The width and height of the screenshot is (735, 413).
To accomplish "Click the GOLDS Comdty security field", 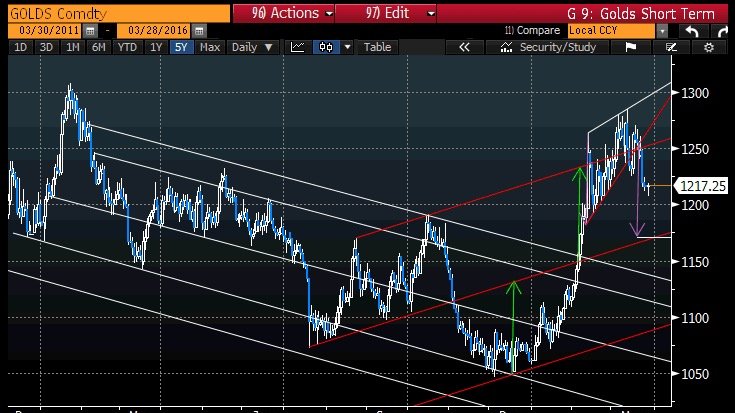I will coord(119,14).
